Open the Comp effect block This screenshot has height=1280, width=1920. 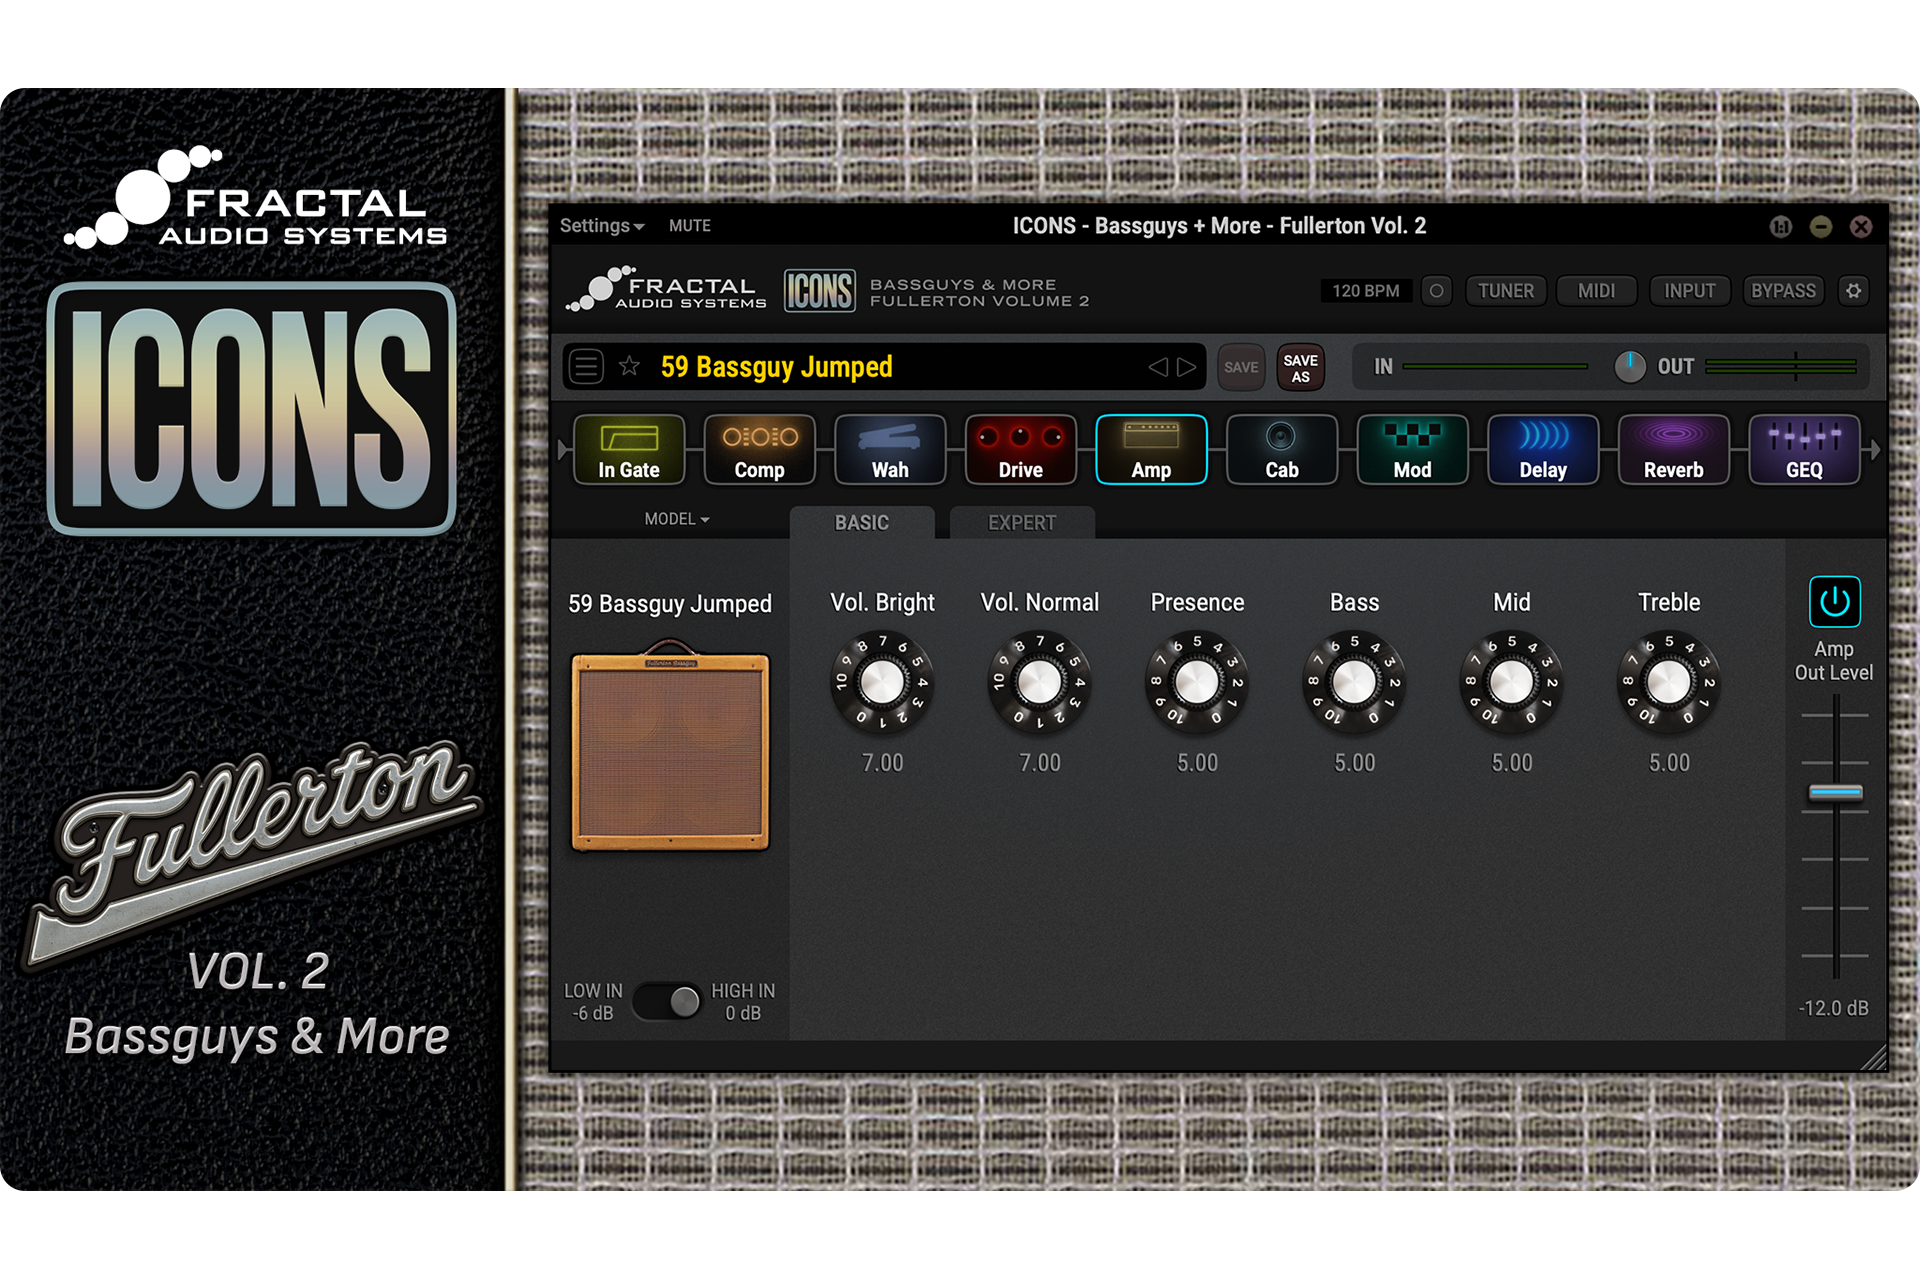pyautogui.click(x=759, y=450)
